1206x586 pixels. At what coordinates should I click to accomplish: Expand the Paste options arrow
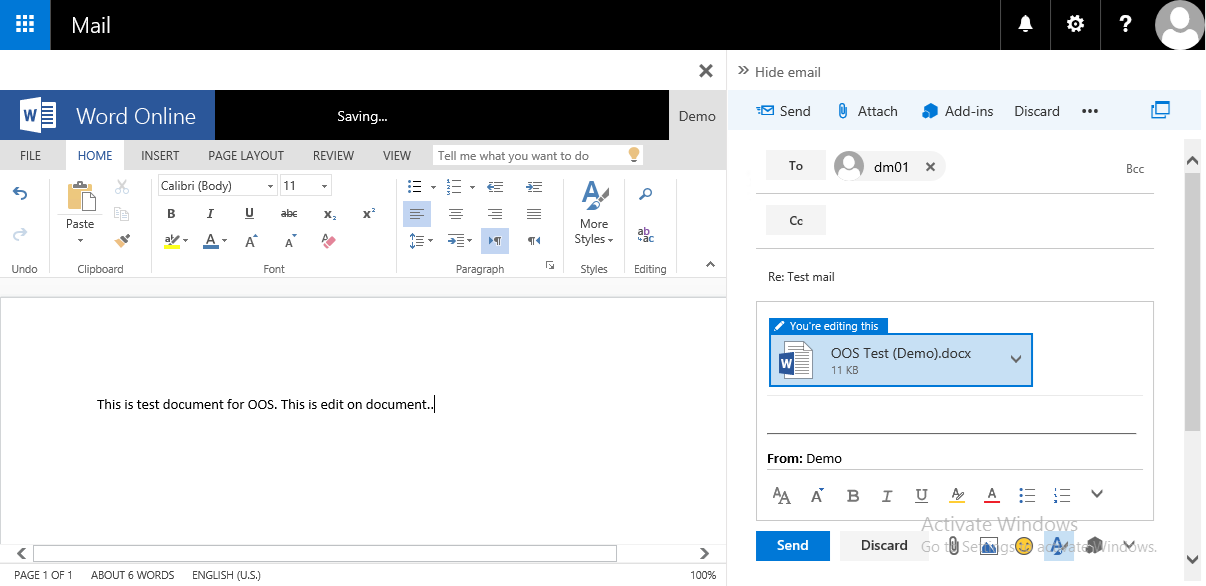pyautogui.click(x=80, y=240)
